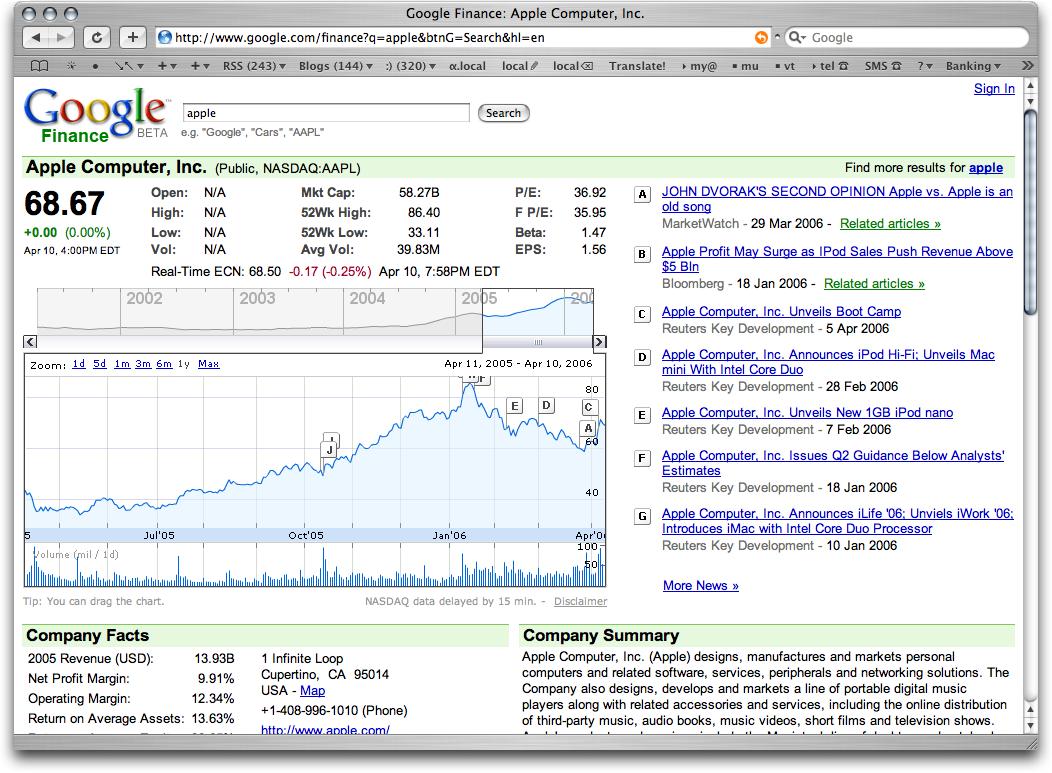This screenshot has height=773, width=1052.
Task: Expand the my@ bookmark folder
Action: pos(699,66)
